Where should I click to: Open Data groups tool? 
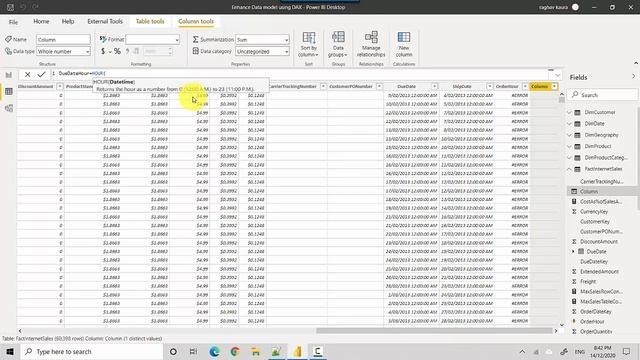click(338, 44)
